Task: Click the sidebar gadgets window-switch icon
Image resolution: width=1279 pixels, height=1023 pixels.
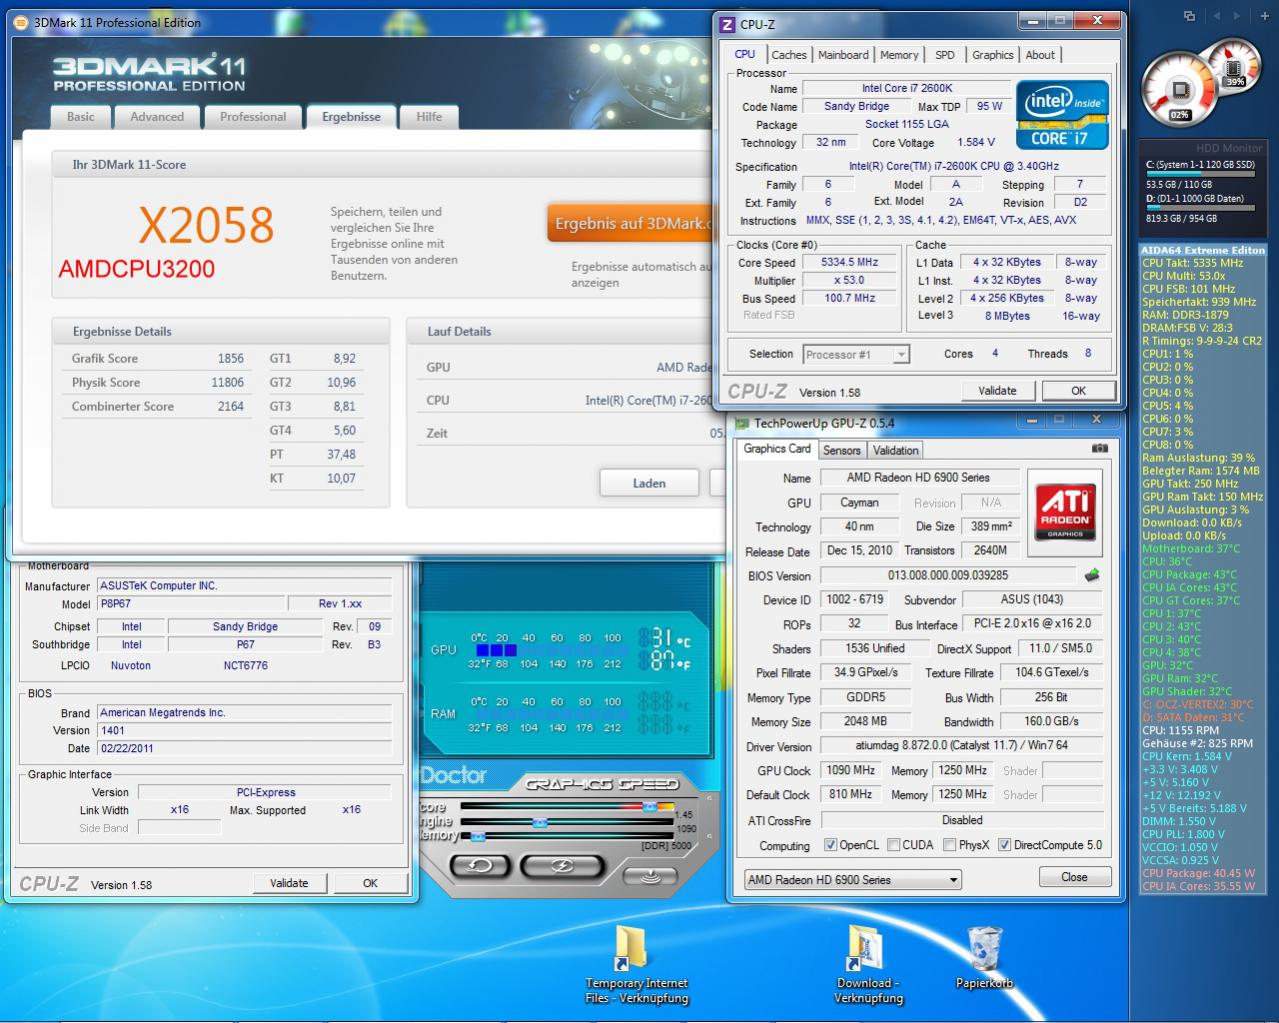Action: point(1189,16)
